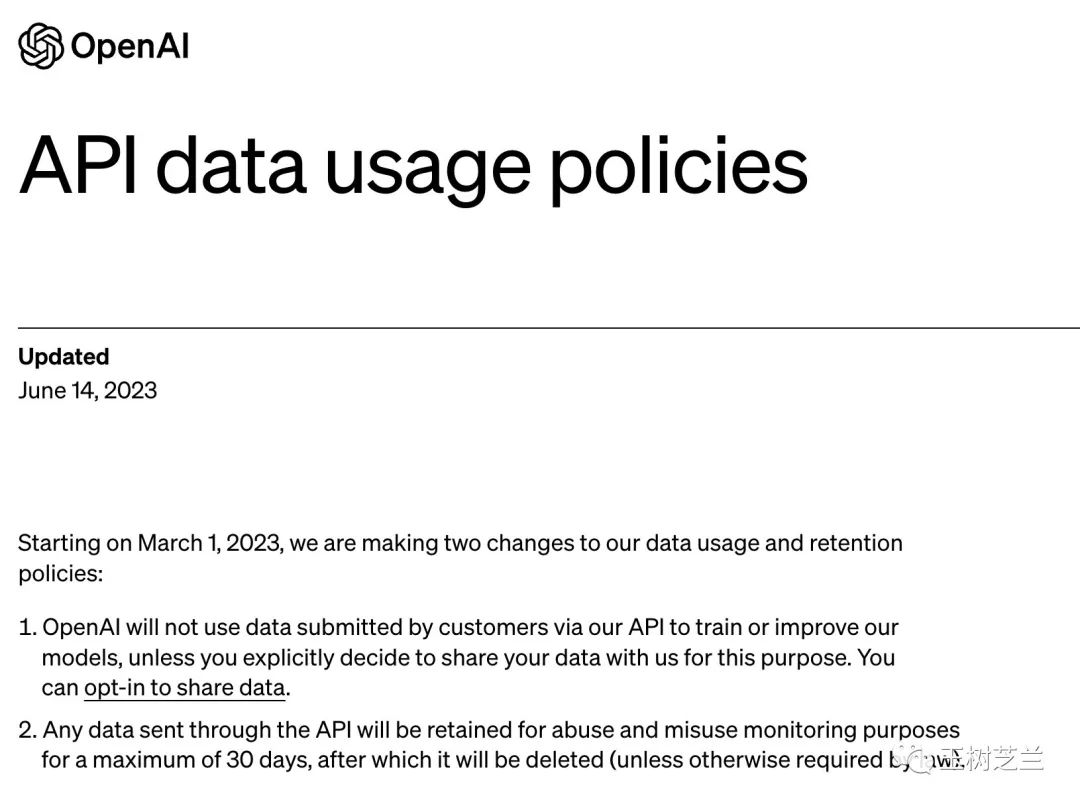Click the word "API" in the large heading
Screen dimensions: 1080x806
(80, 166)
